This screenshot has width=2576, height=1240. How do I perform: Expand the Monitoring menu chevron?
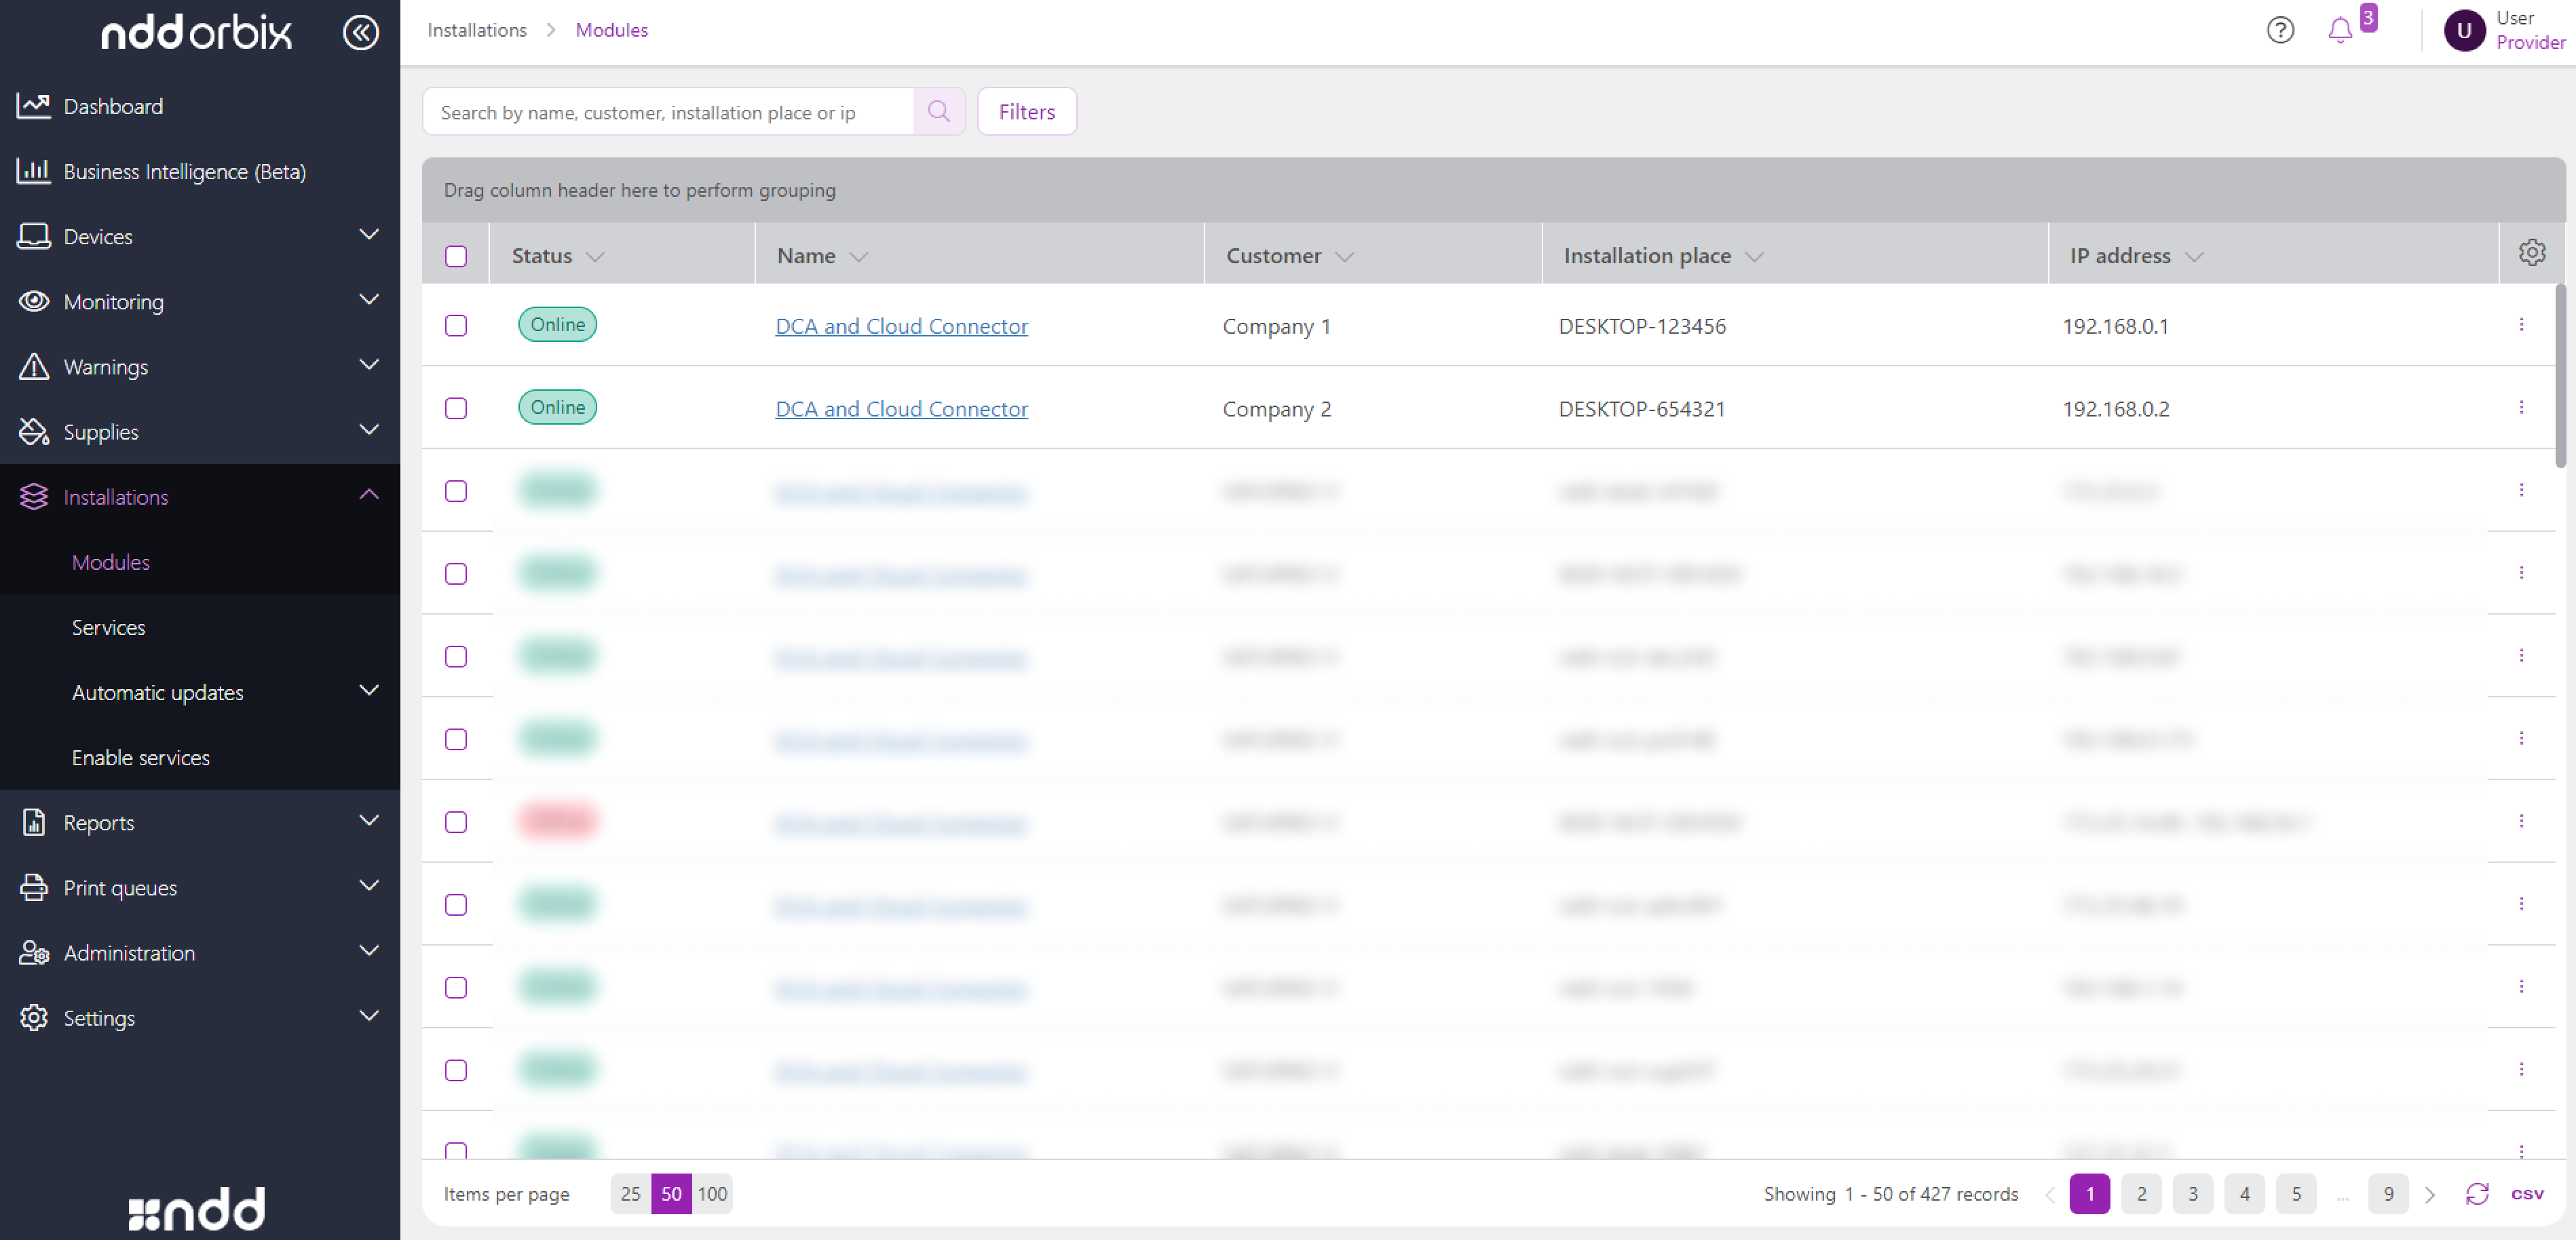click(x=369, y=299)
